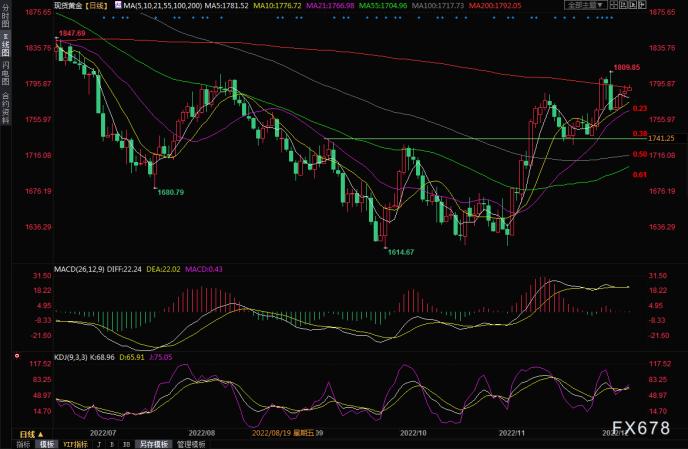Viewport: 688px width, 449px height.
Task: Click the 1809.85 high price label
Action: tap(627, 68)
